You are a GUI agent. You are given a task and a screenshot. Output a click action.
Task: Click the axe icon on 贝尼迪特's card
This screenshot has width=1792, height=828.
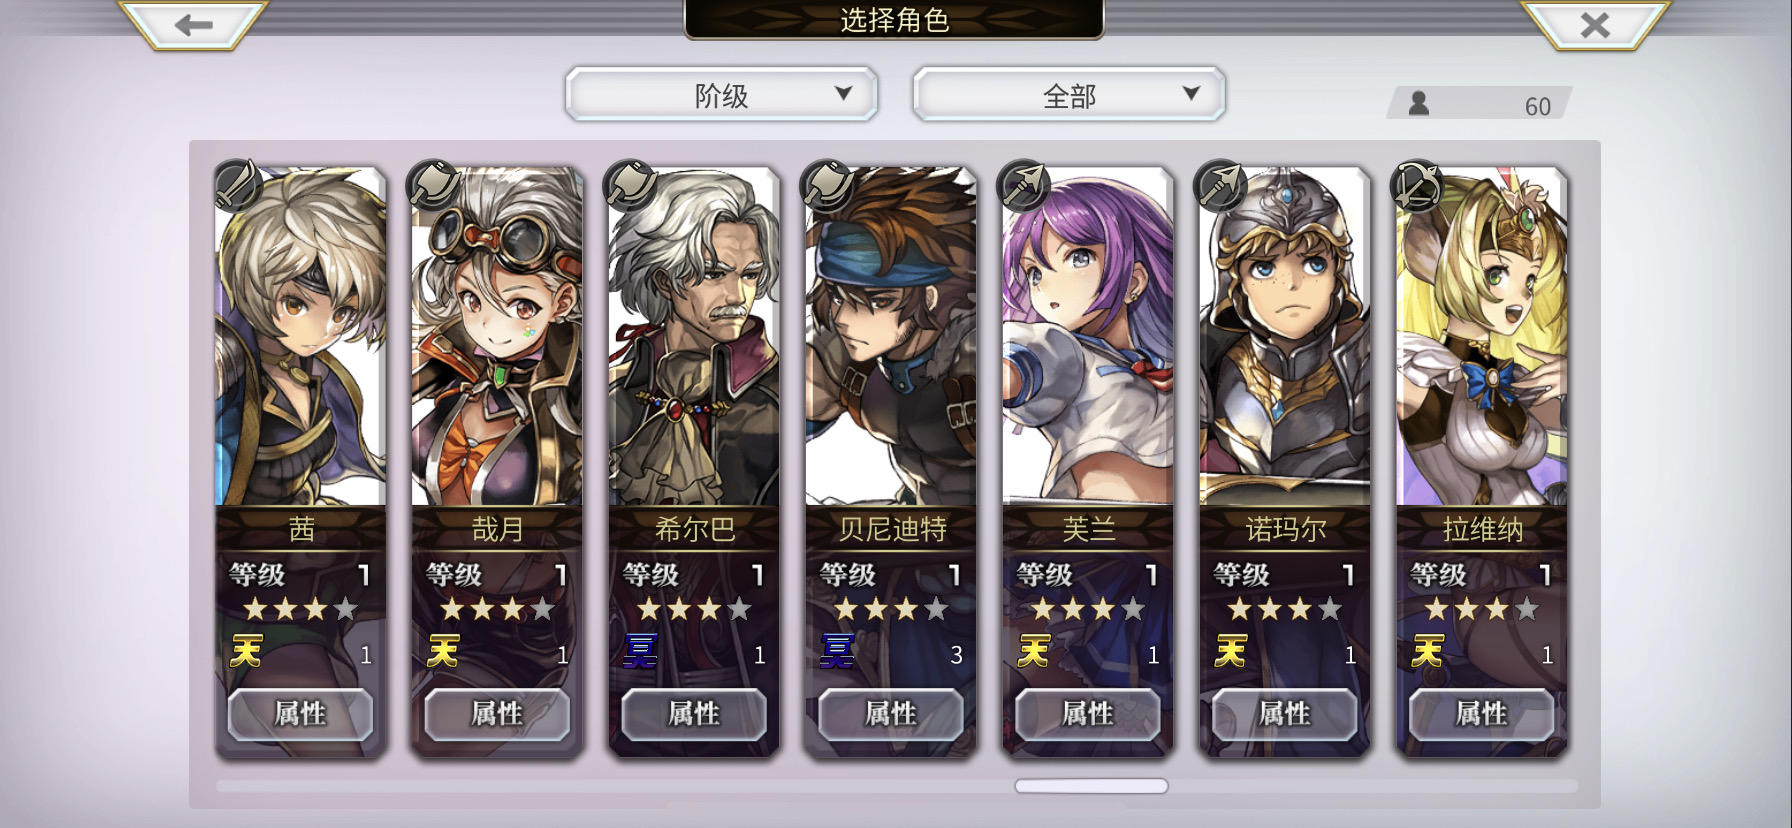click(x=828, y=184)
